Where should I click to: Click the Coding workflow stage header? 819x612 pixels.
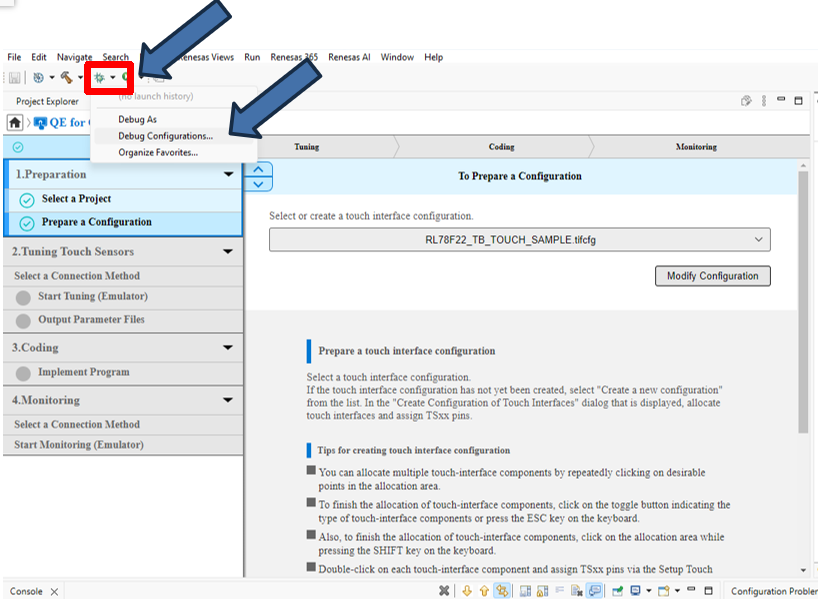click(x=501, y=147)
